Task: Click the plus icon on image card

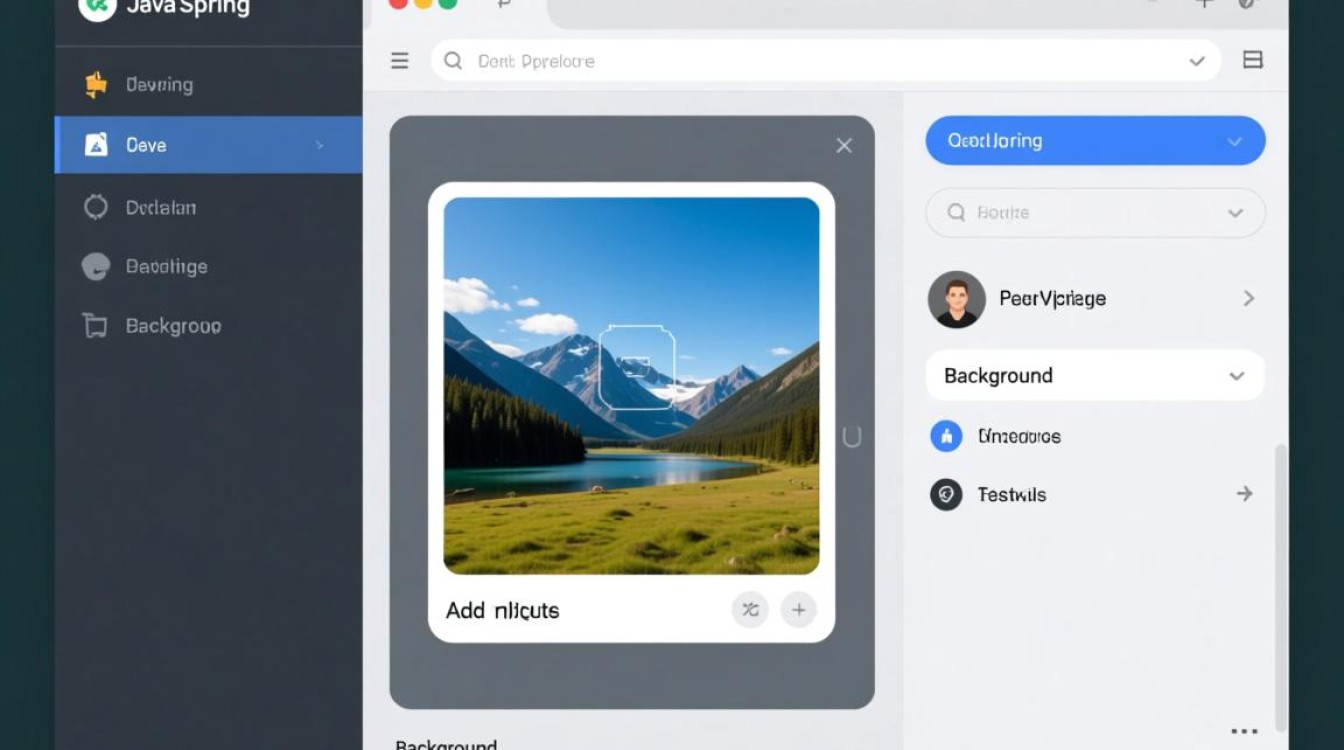Action: tap(798, 609)
